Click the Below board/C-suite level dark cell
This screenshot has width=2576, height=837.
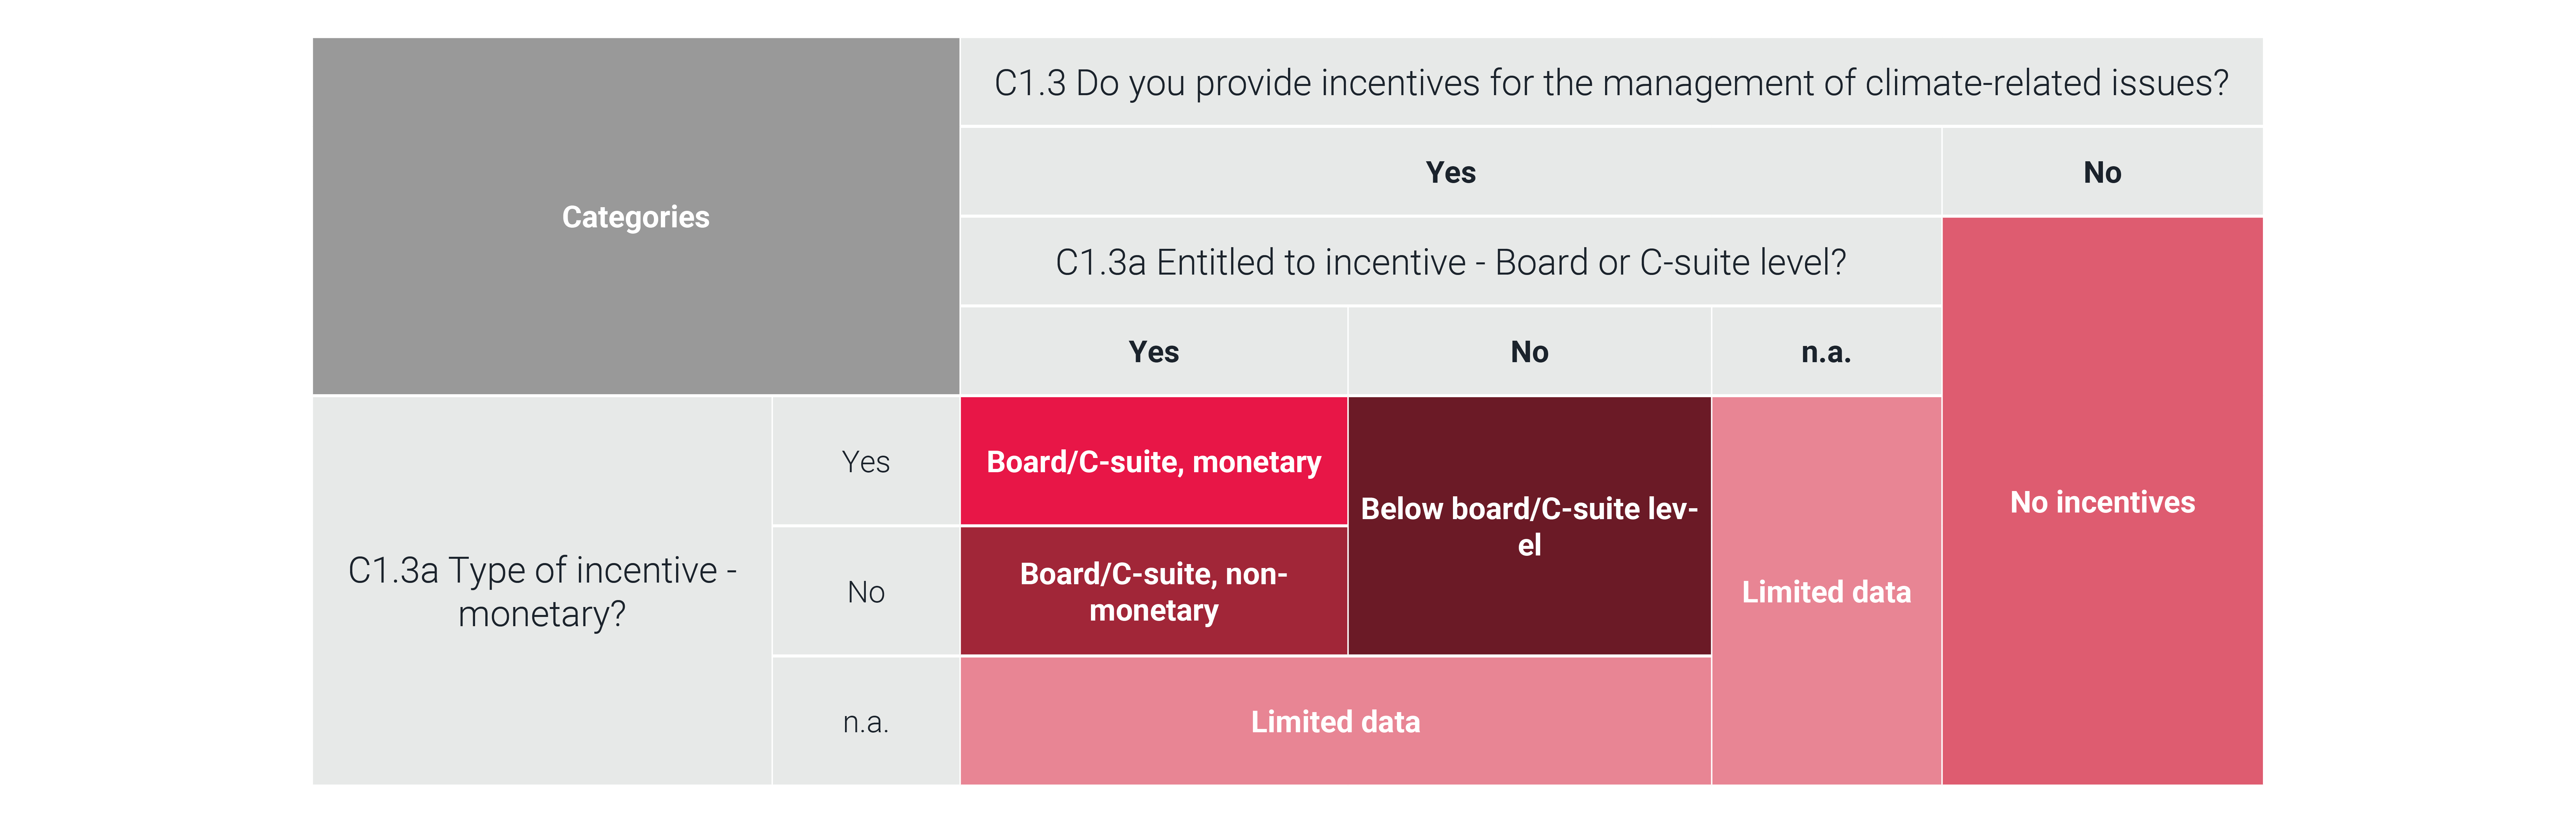click(x=1529, y=526)
